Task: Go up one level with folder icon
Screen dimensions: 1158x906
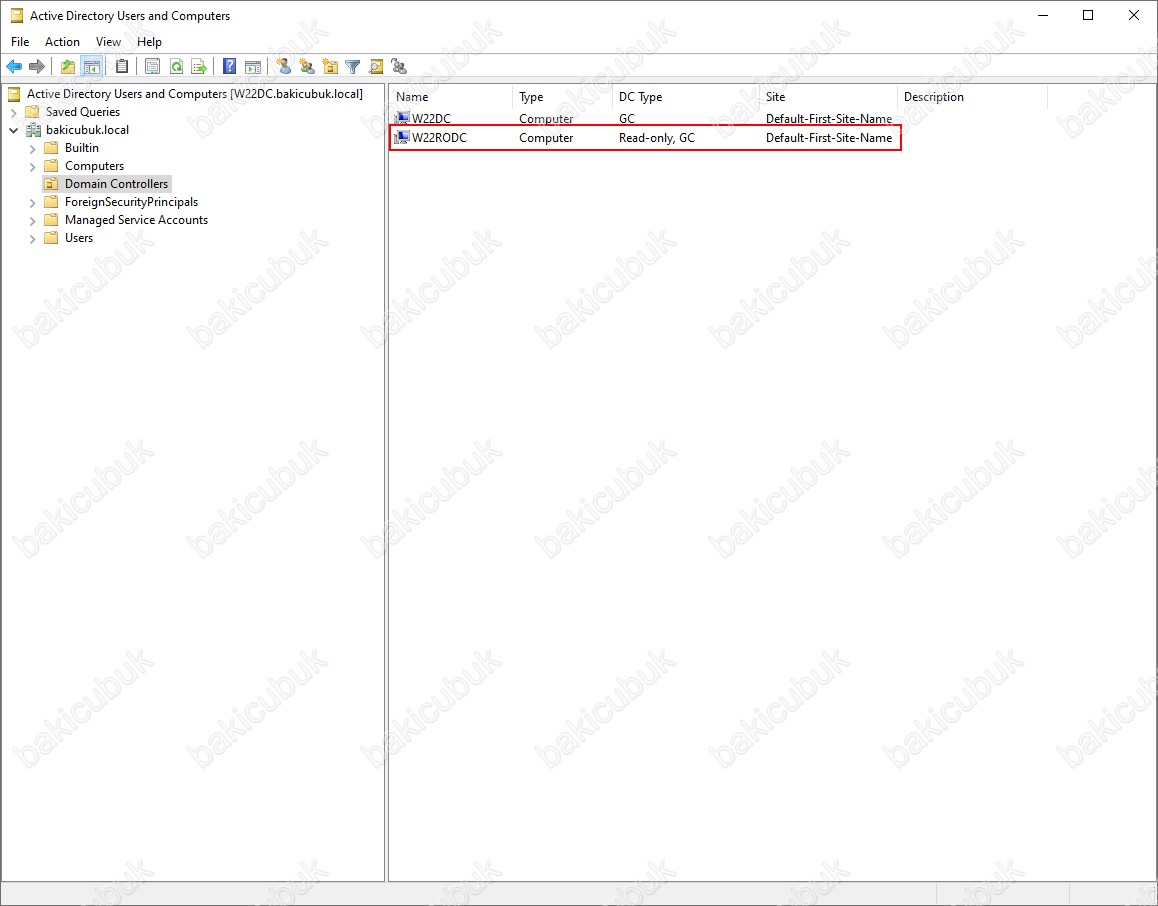Action: coord(68,67)
